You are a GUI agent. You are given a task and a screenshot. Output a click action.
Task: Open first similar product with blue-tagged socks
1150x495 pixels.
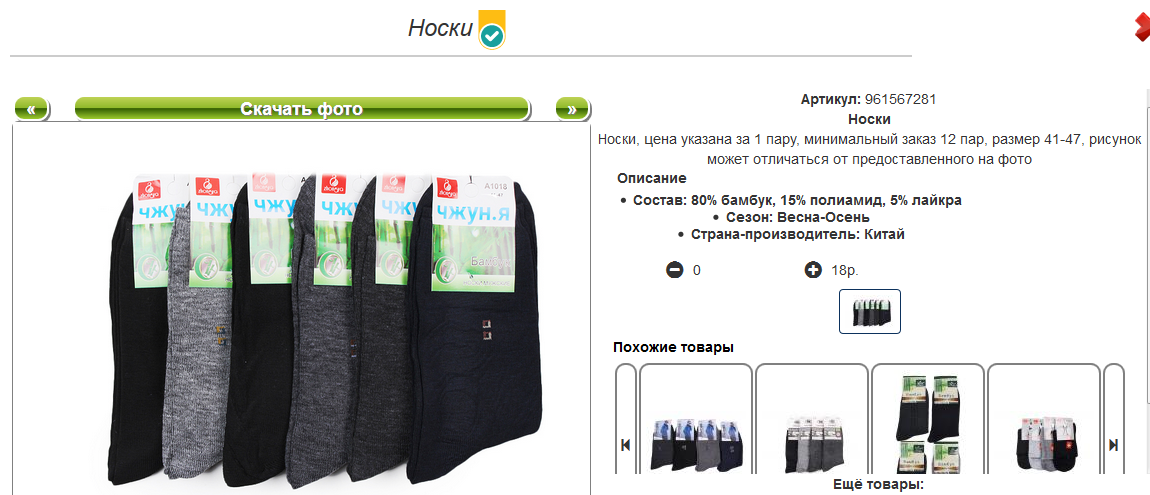coord(696,444)
